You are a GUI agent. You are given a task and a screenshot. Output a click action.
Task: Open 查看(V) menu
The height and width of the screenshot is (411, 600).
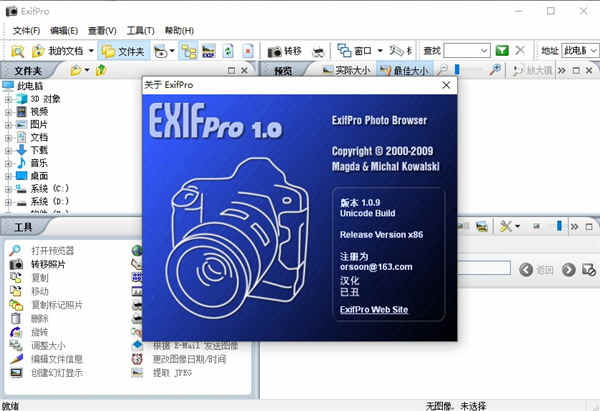(x=102, y=30)
